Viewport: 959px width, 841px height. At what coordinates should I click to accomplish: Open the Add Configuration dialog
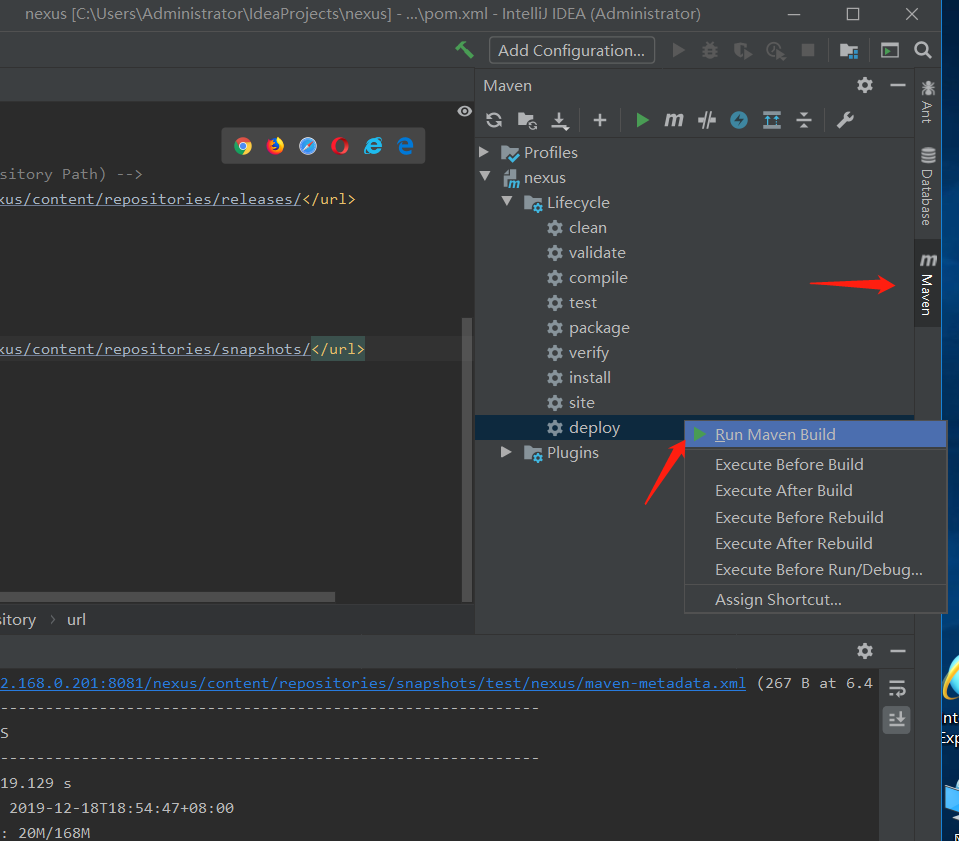571,50
